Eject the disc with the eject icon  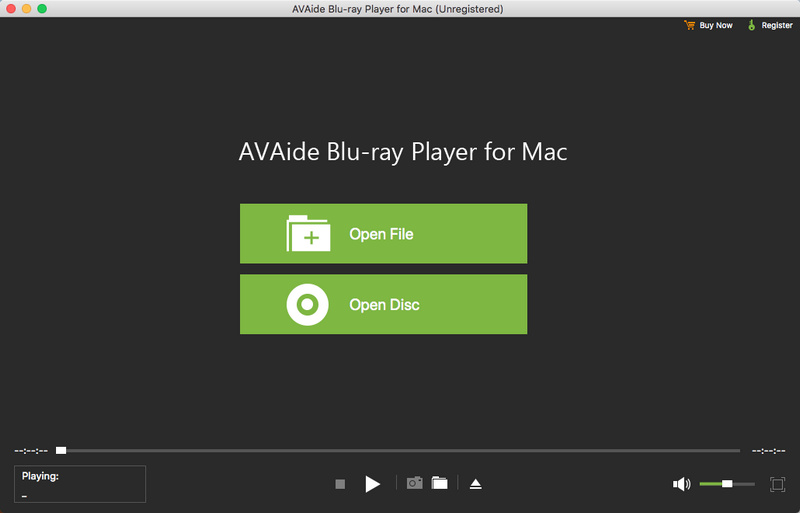click(x=476, y=483)
